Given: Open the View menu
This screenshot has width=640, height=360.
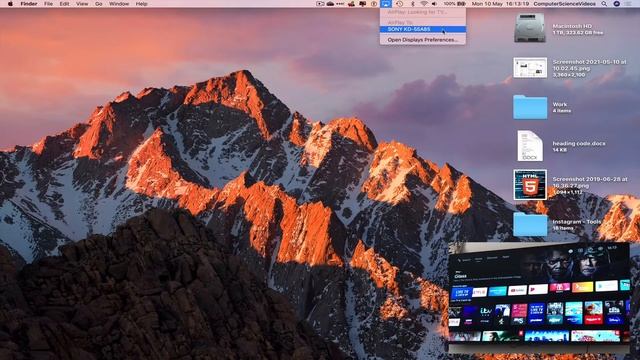Looking at the screenshot, I should point(82,4).
